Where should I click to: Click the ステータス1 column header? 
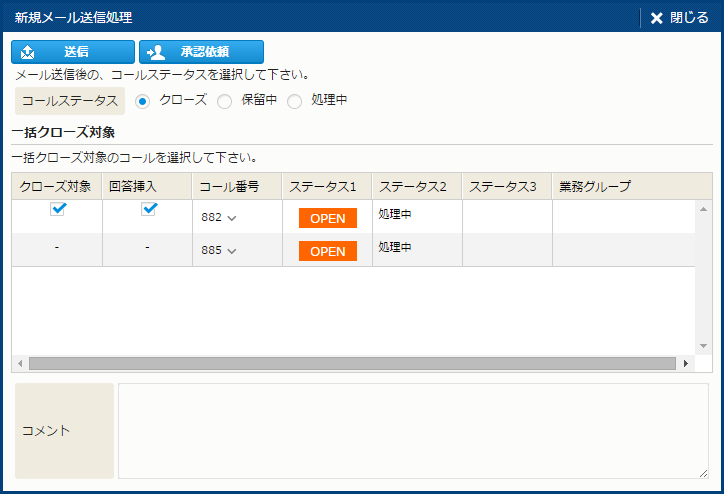coord(323,186)
